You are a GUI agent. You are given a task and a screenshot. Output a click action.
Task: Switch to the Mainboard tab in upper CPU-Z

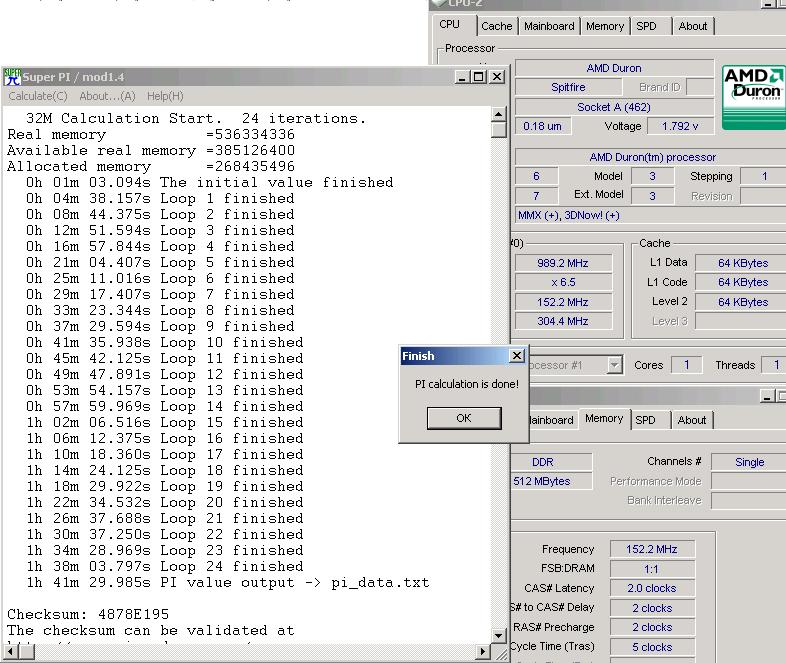click(549, 26)
